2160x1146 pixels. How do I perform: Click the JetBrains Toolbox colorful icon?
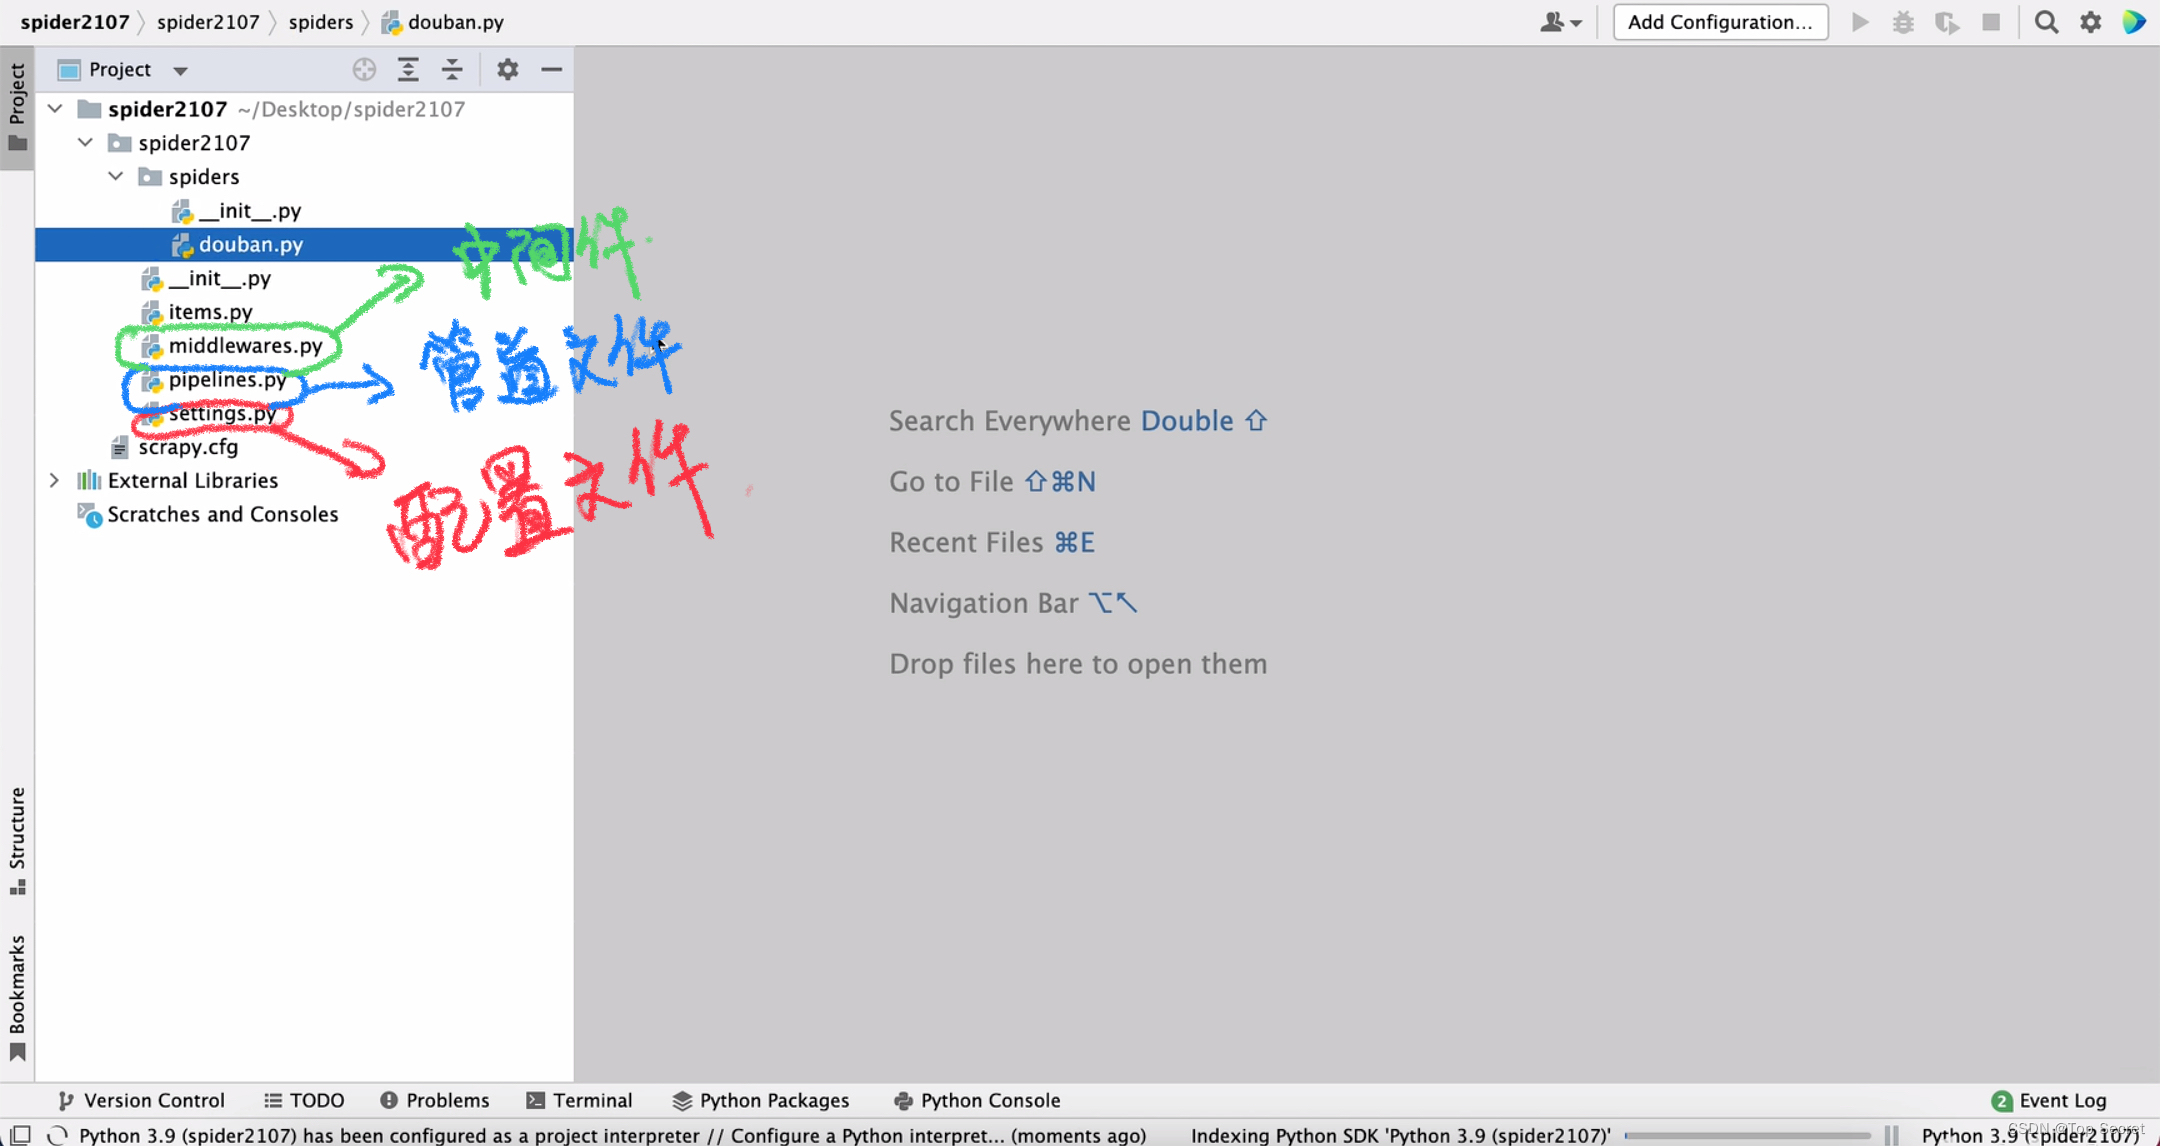point(2134,22)
